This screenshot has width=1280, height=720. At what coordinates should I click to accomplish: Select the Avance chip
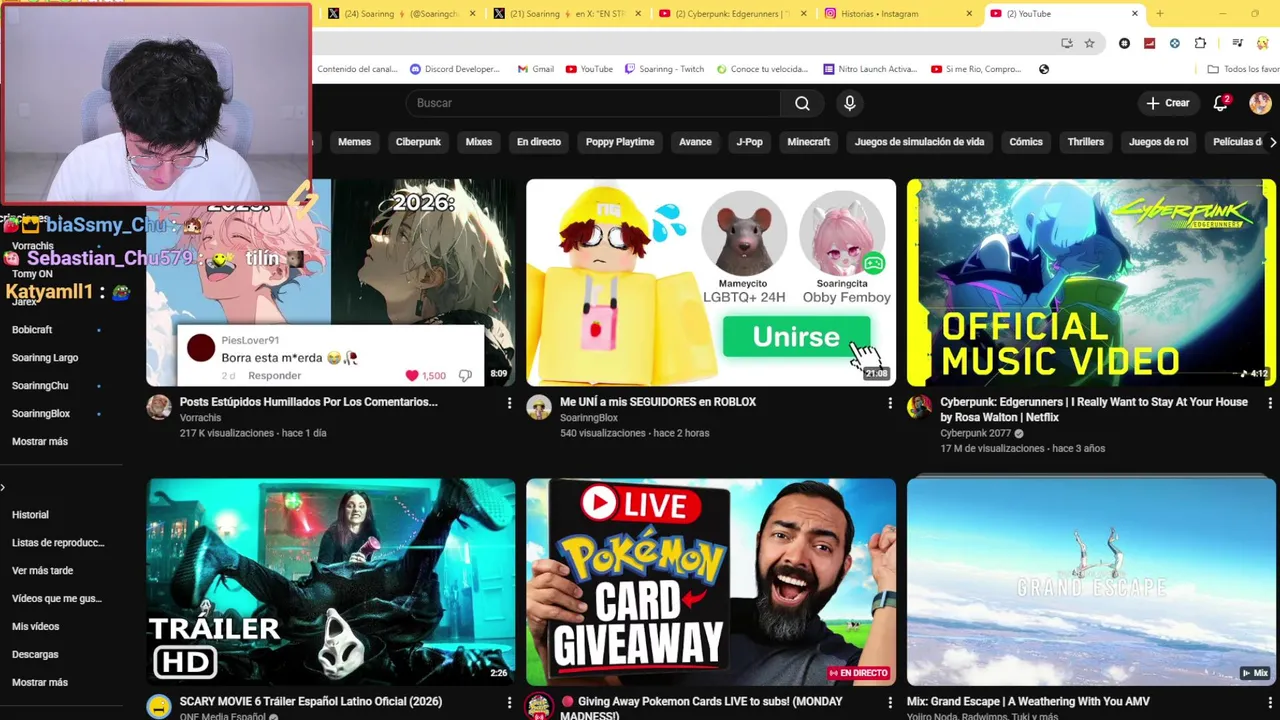pyautogui.click(x=695, y=142)
